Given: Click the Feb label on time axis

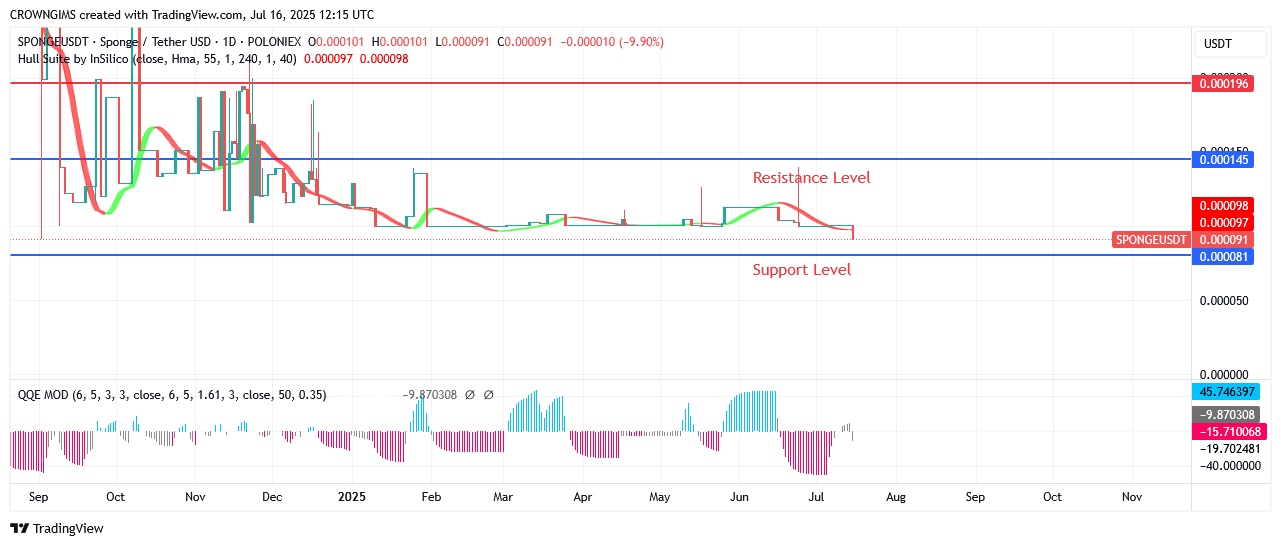Looking at the screenshot, I should (x=431, y=497).
